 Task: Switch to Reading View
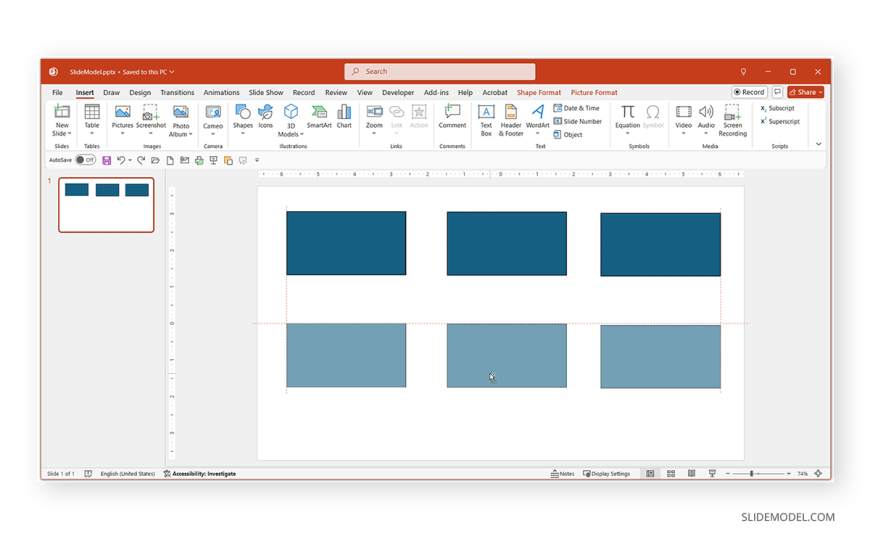click(691, 473)
